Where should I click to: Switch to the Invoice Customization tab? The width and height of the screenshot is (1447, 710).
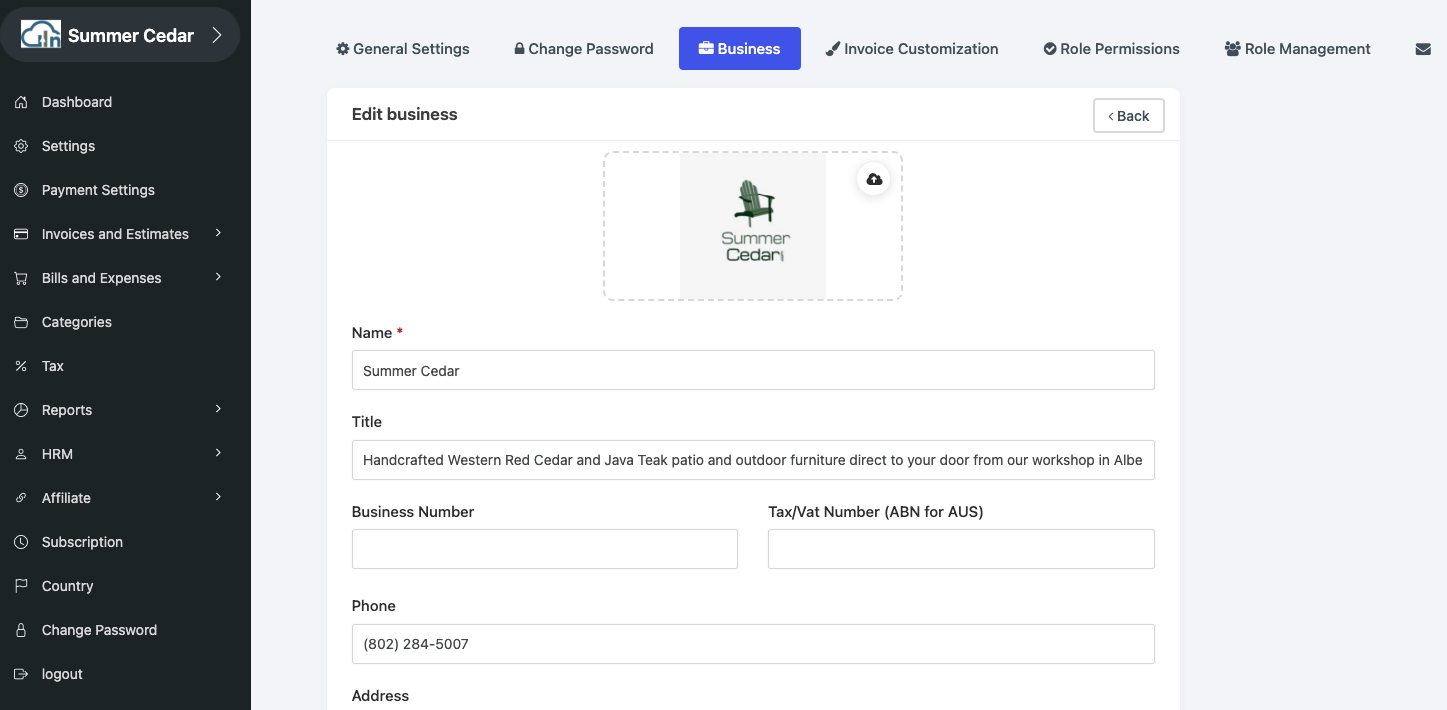tap(911, 49)
